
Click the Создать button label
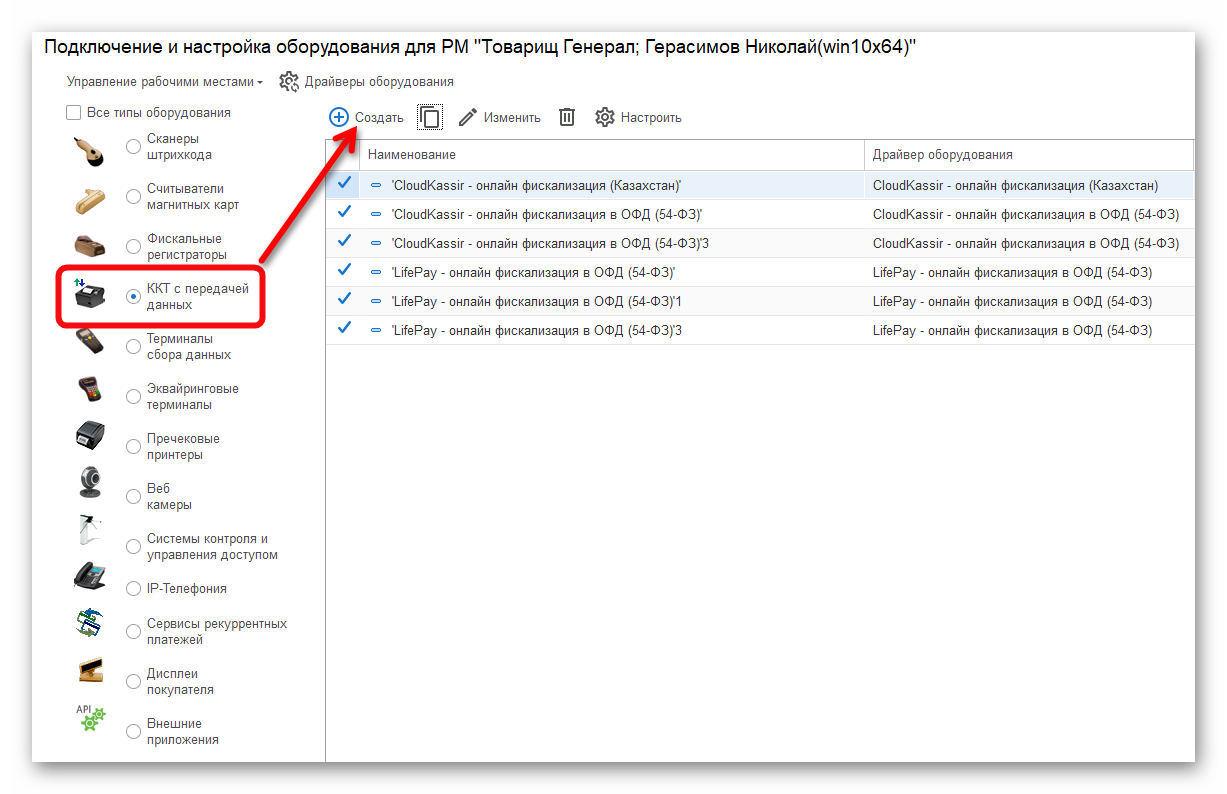point(379,118)
